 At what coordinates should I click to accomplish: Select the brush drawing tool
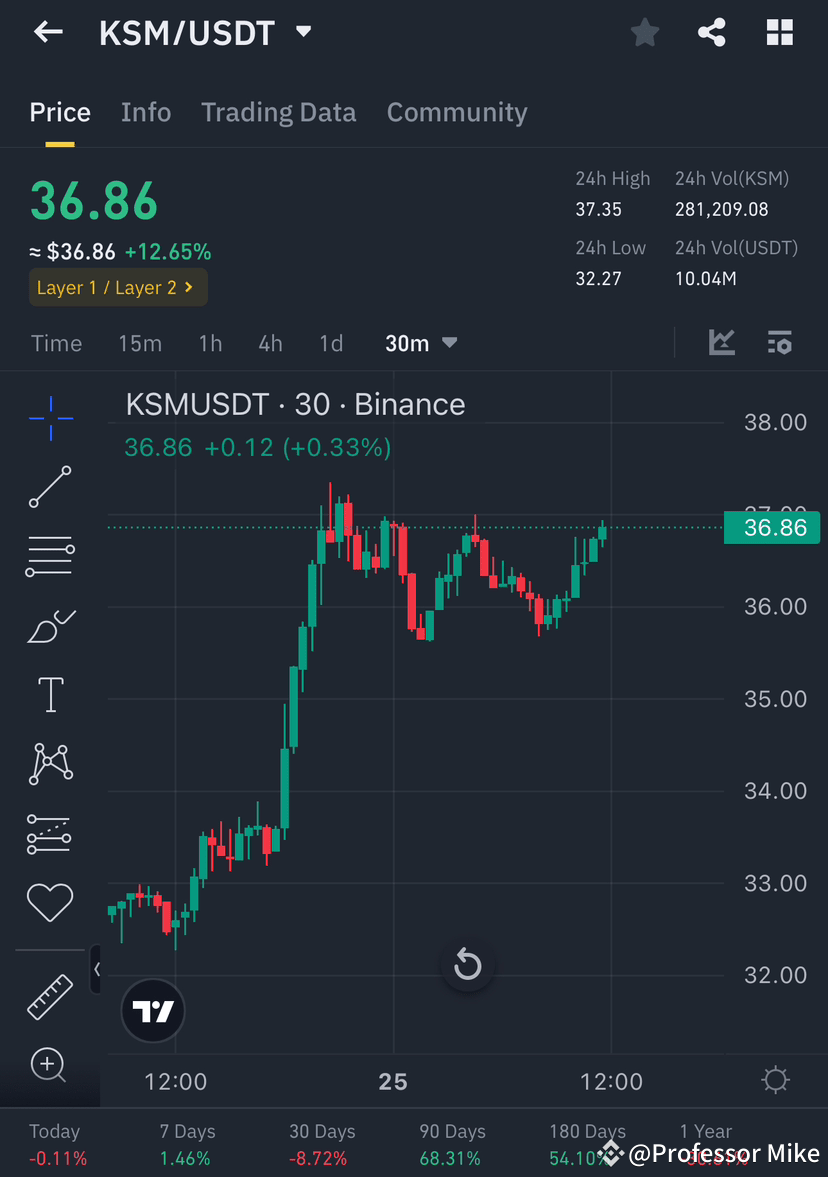(x=50, y=625)
